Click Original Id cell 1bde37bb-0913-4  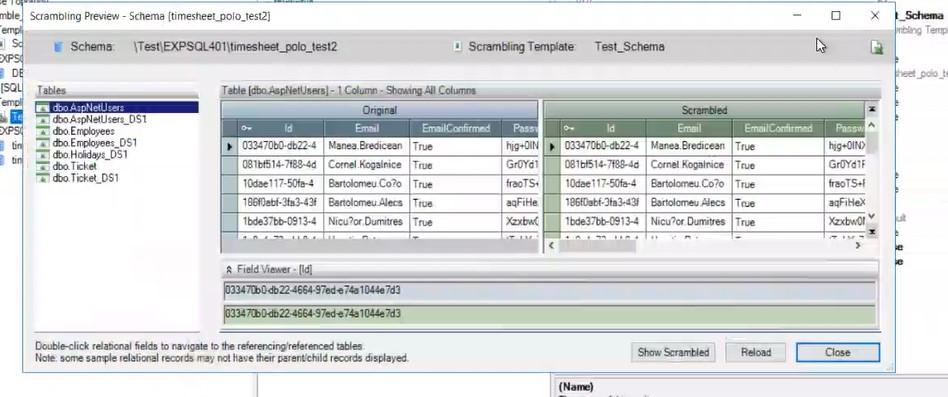pyautogui.click(x=281, y=222)
